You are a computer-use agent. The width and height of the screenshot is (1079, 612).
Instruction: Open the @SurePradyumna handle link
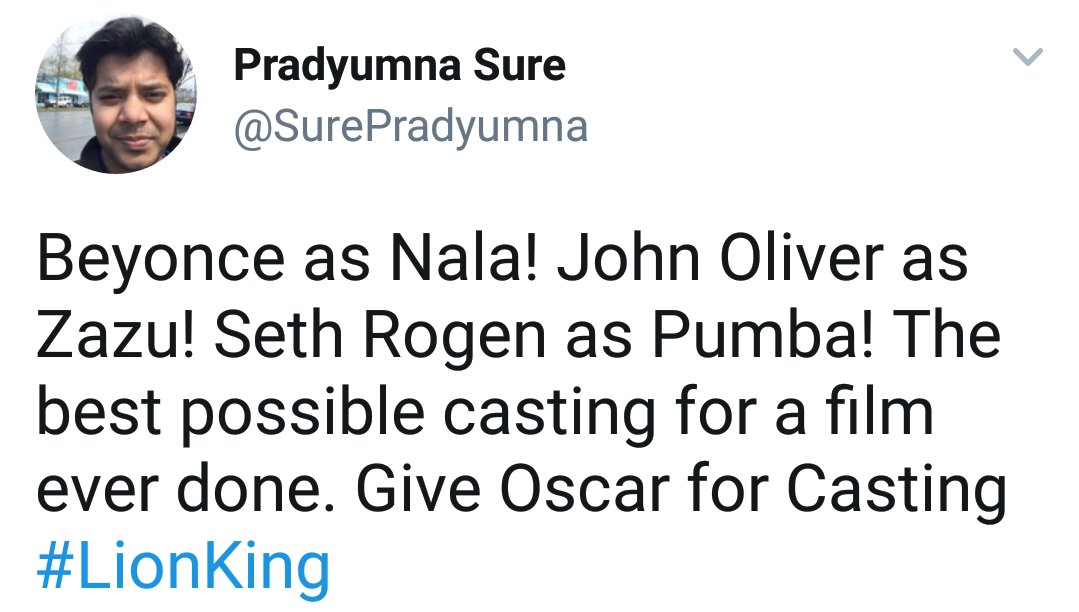[411, 127]
